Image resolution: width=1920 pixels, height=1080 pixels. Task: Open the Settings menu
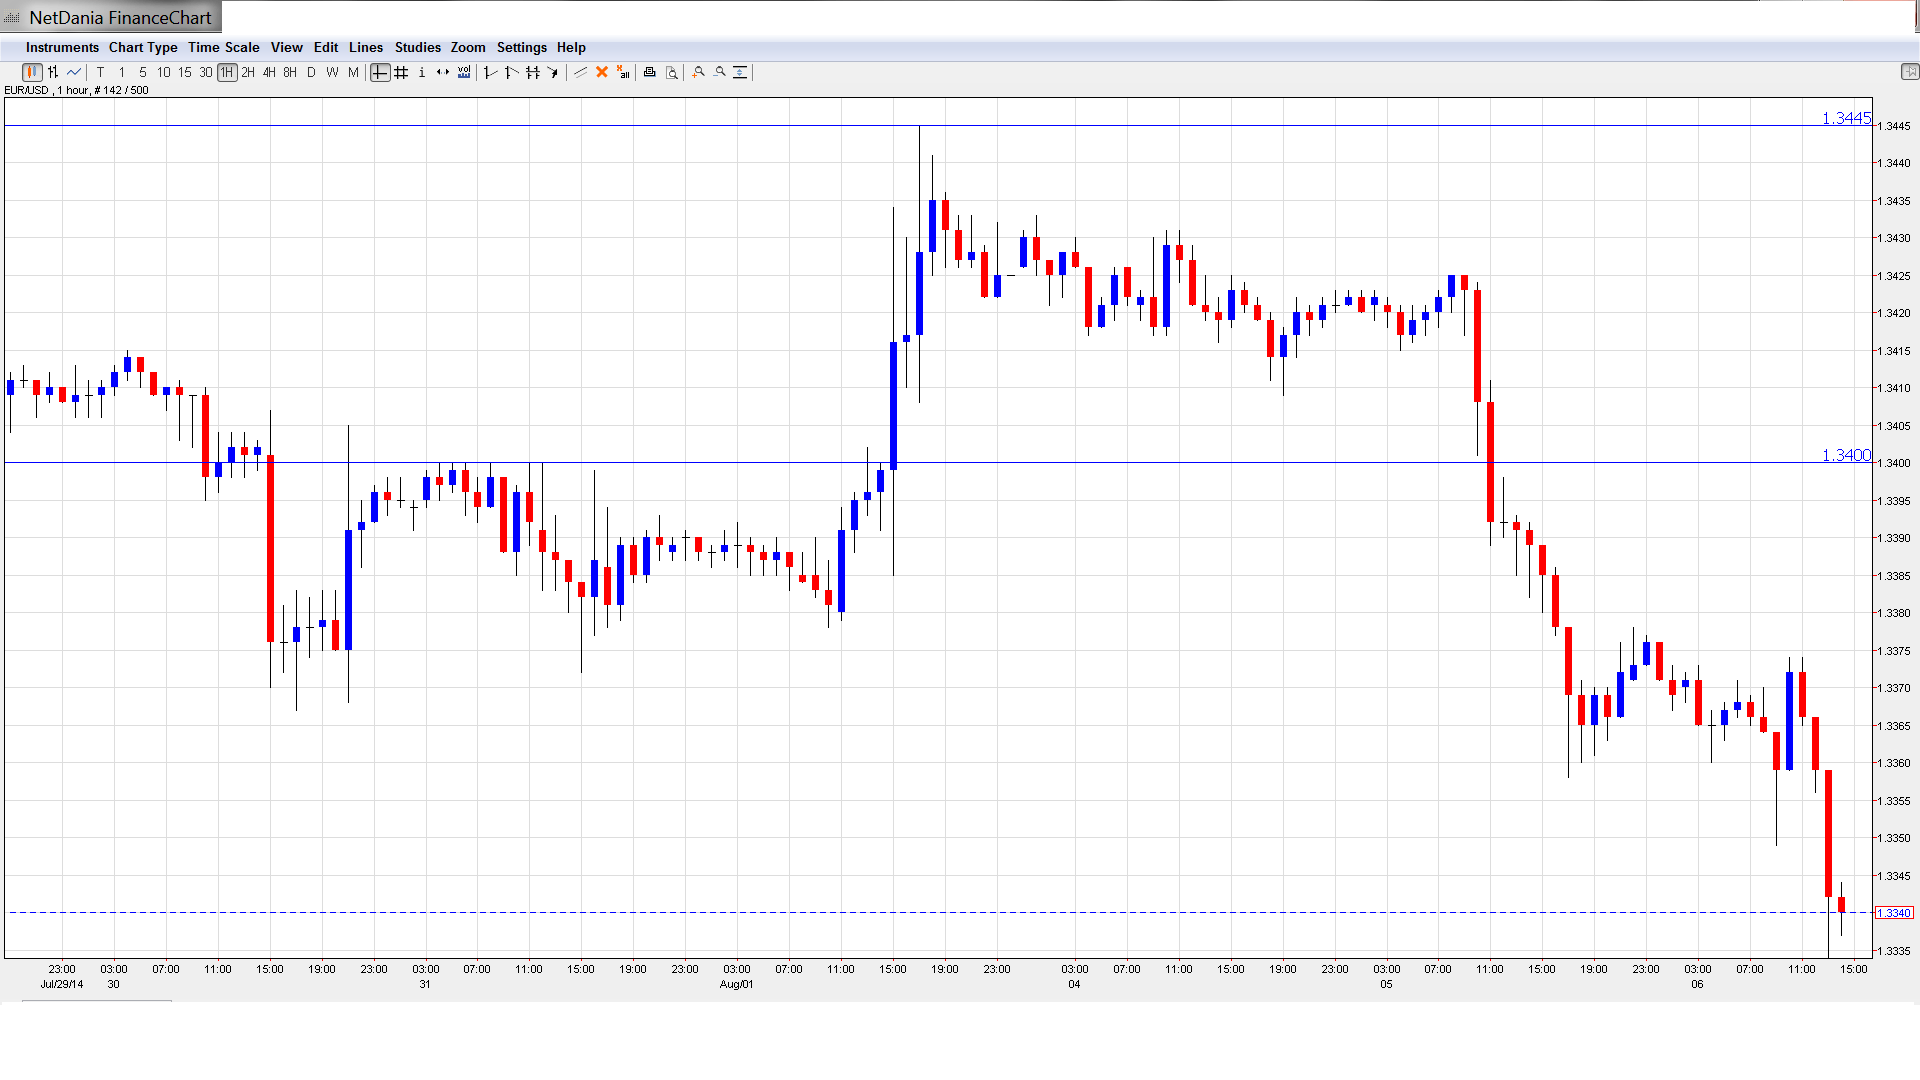point(521,47)
